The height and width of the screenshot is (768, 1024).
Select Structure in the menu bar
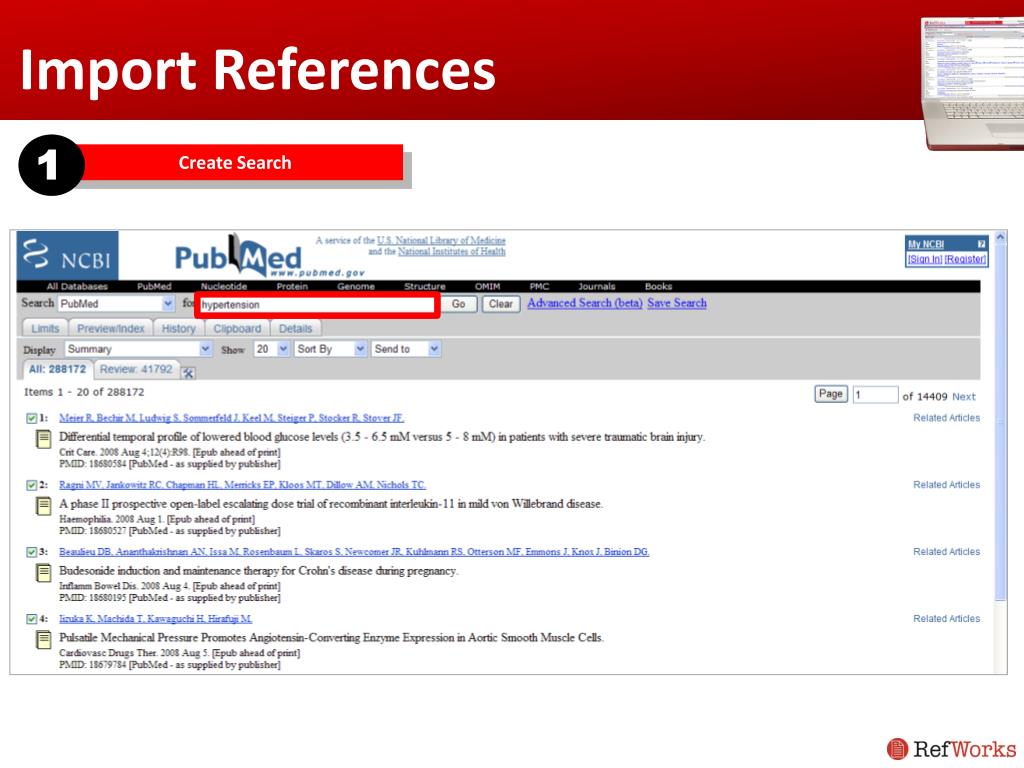coord(424,286)
